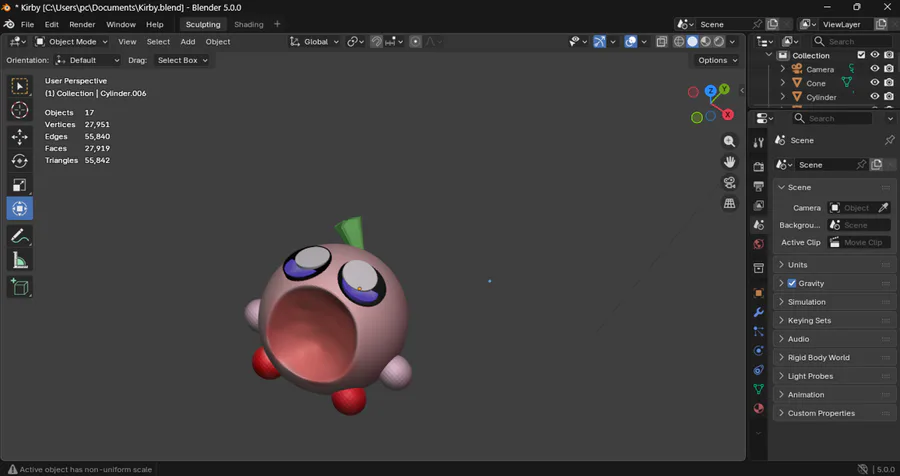The image size is (900, 476).
Task: Expand the Keying Sets panel
Action: 835,320
